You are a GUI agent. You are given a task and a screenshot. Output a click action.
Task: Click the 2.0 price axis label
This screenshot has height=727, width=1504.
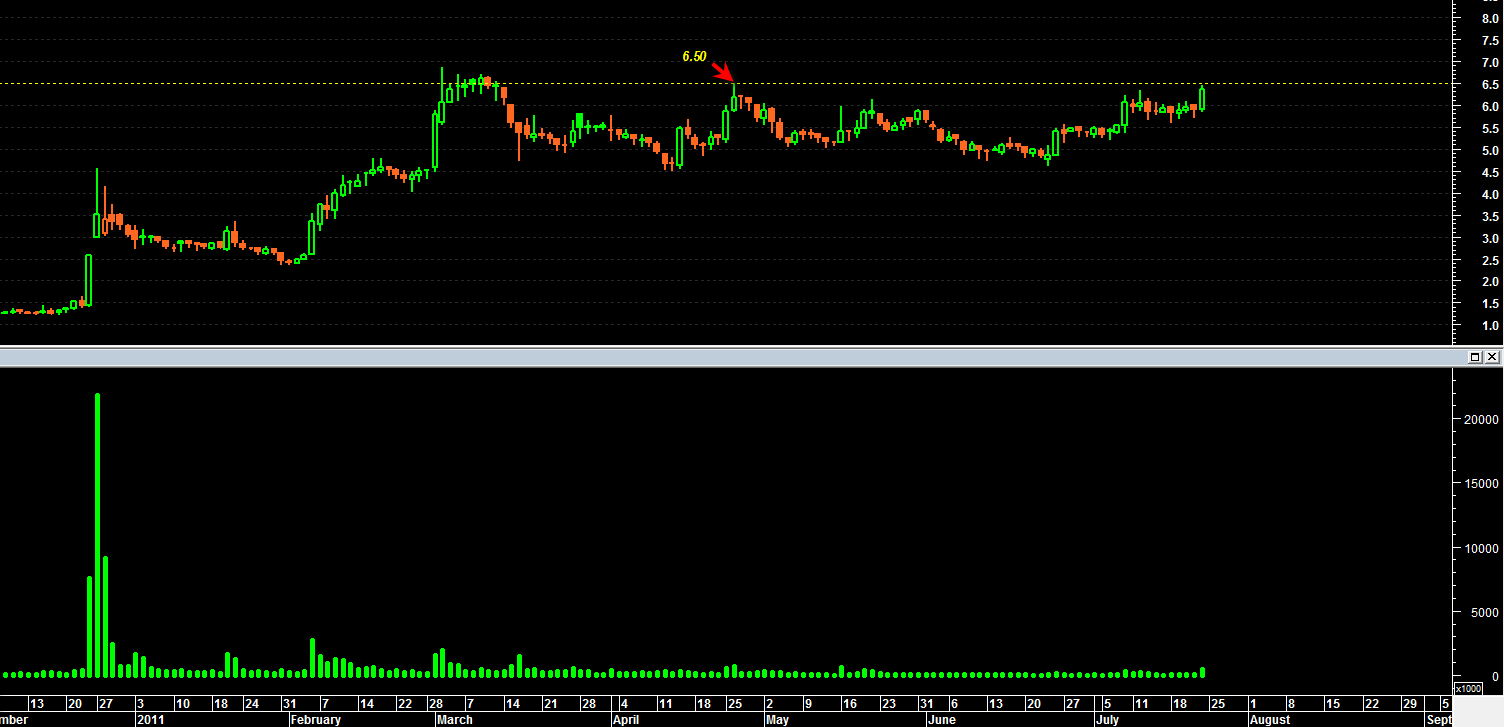[x=1490, y=282]
